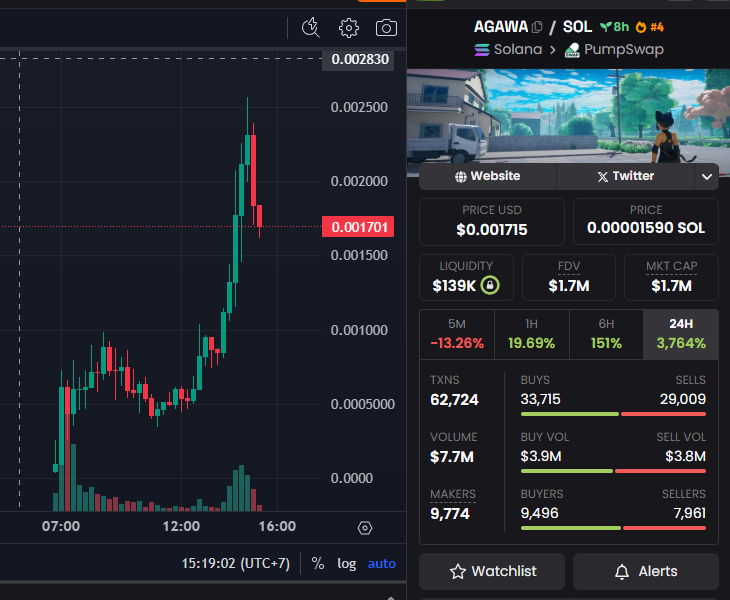Viewport: 730px width, 600px height.
Task: Click the MKT CAP $1.7M box
Action: pos(671,277)
